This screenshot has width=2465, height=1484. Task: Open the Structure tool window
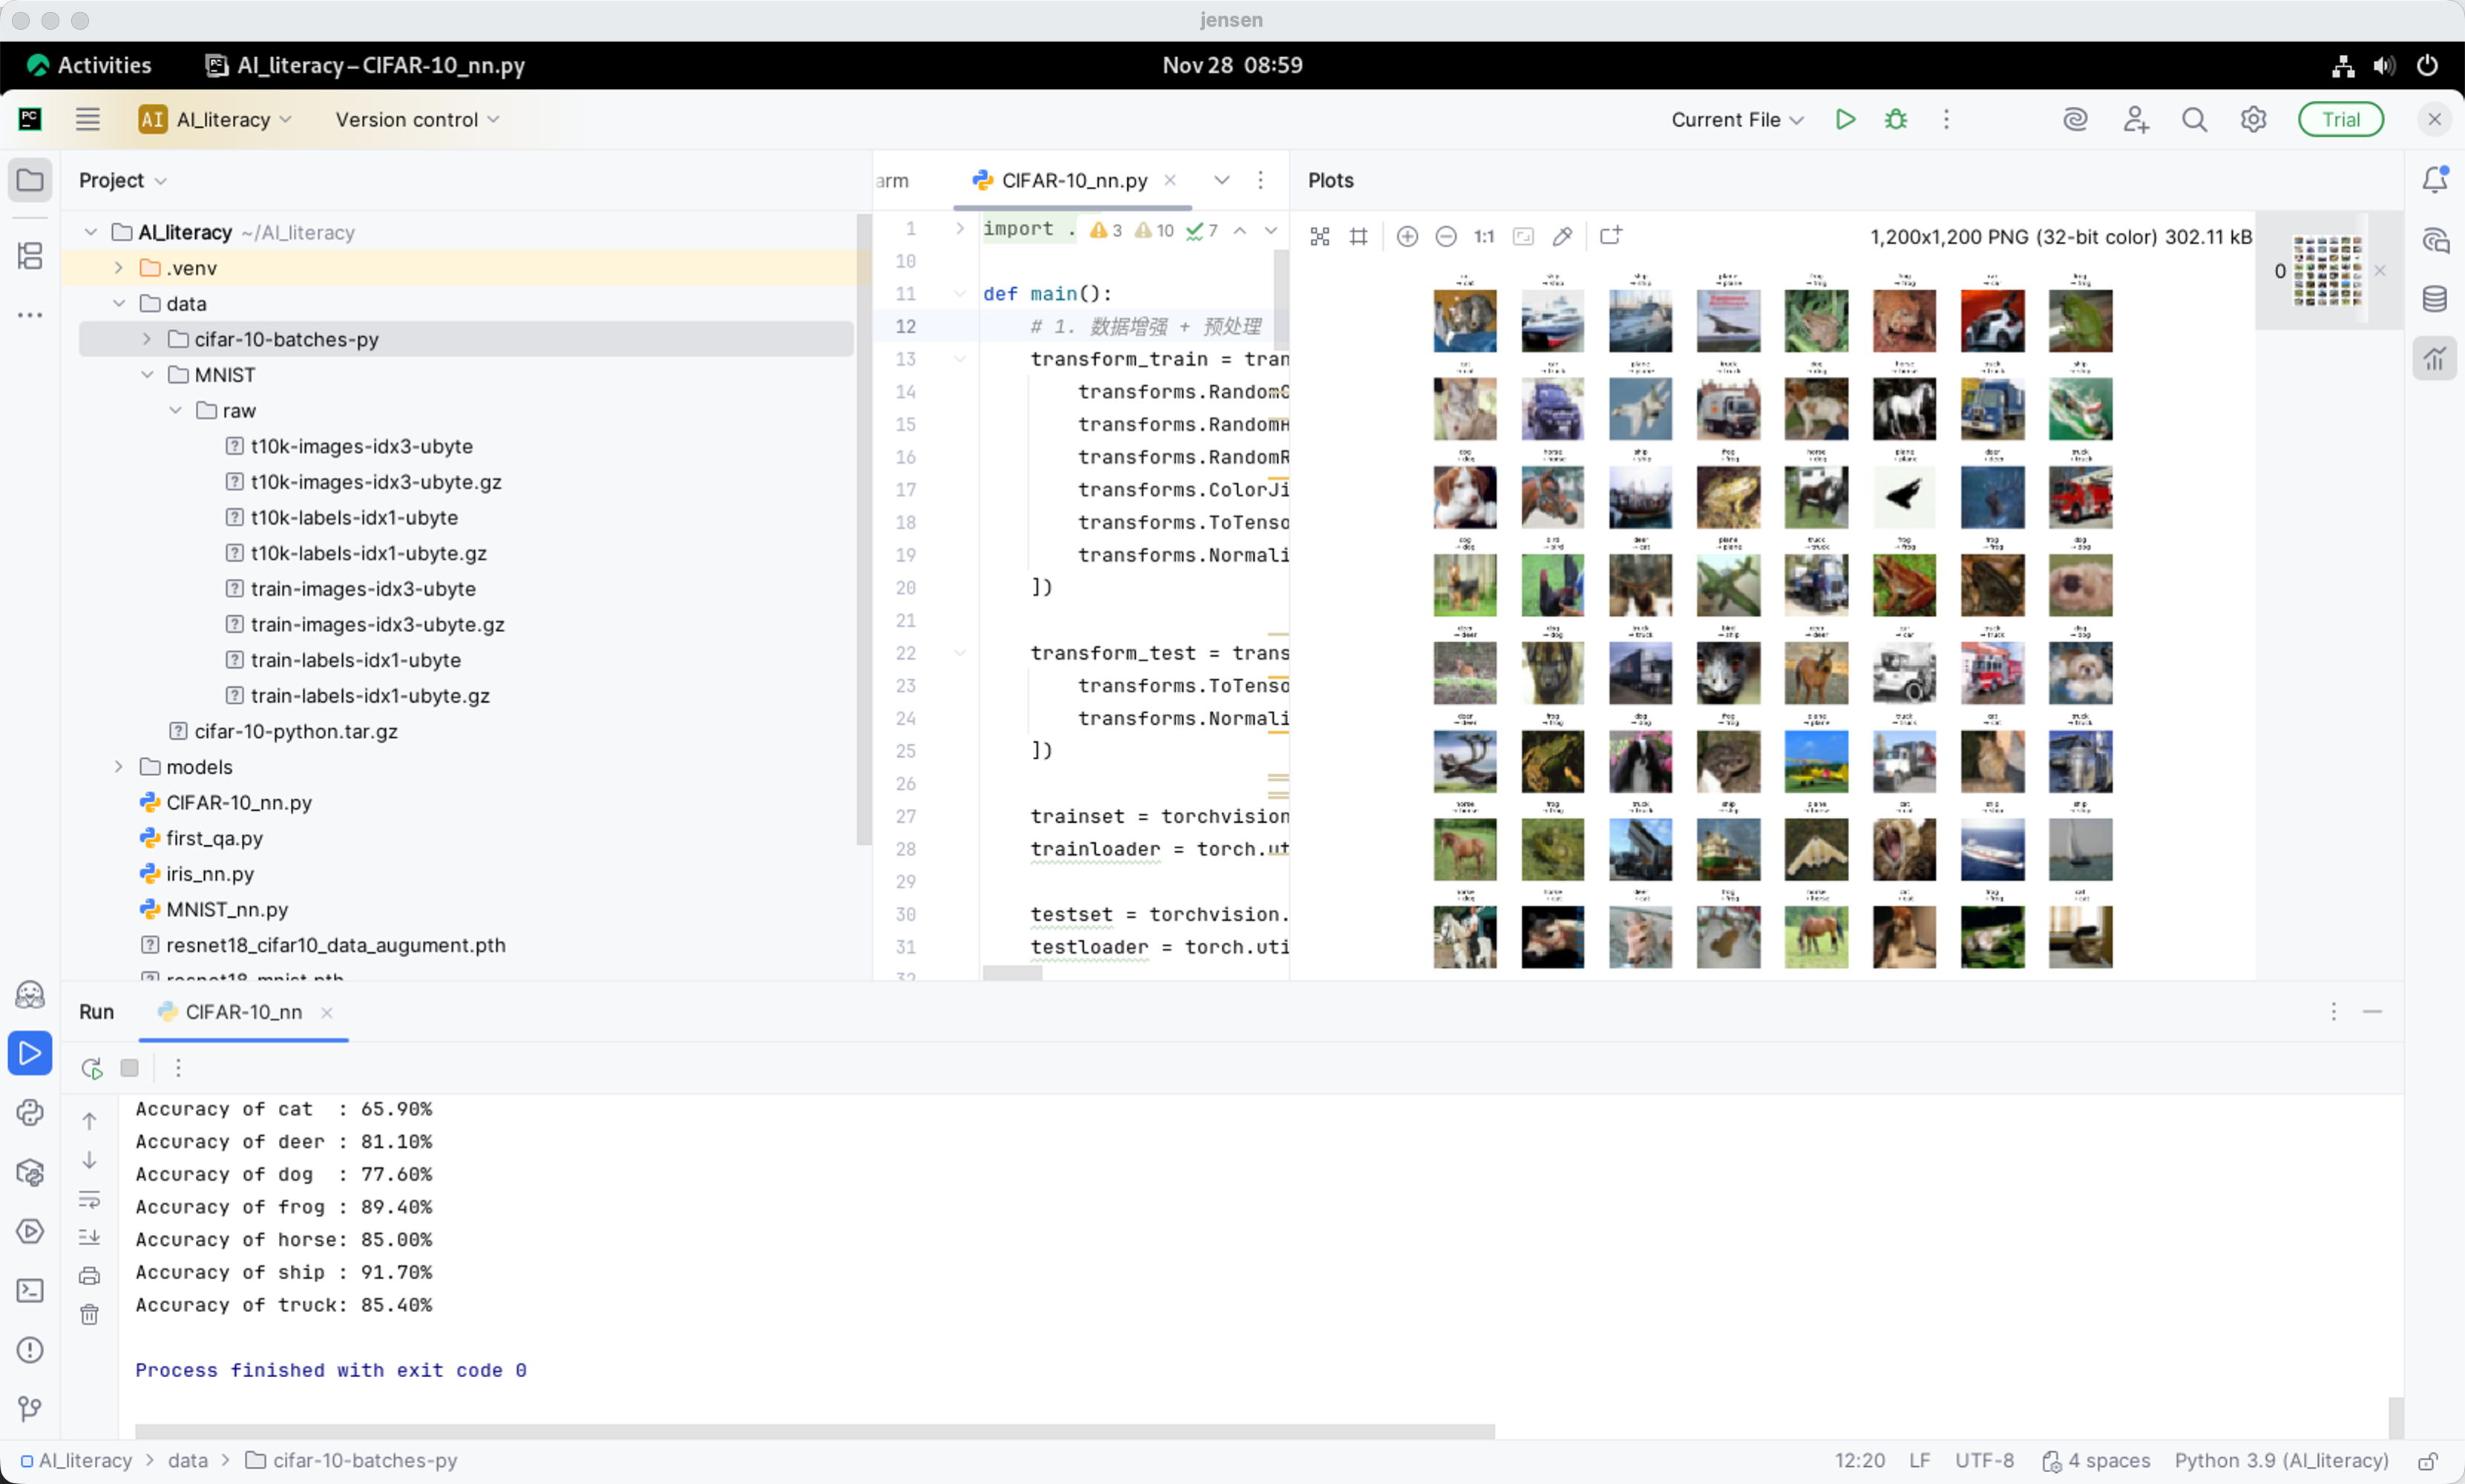tap(30, 256)
